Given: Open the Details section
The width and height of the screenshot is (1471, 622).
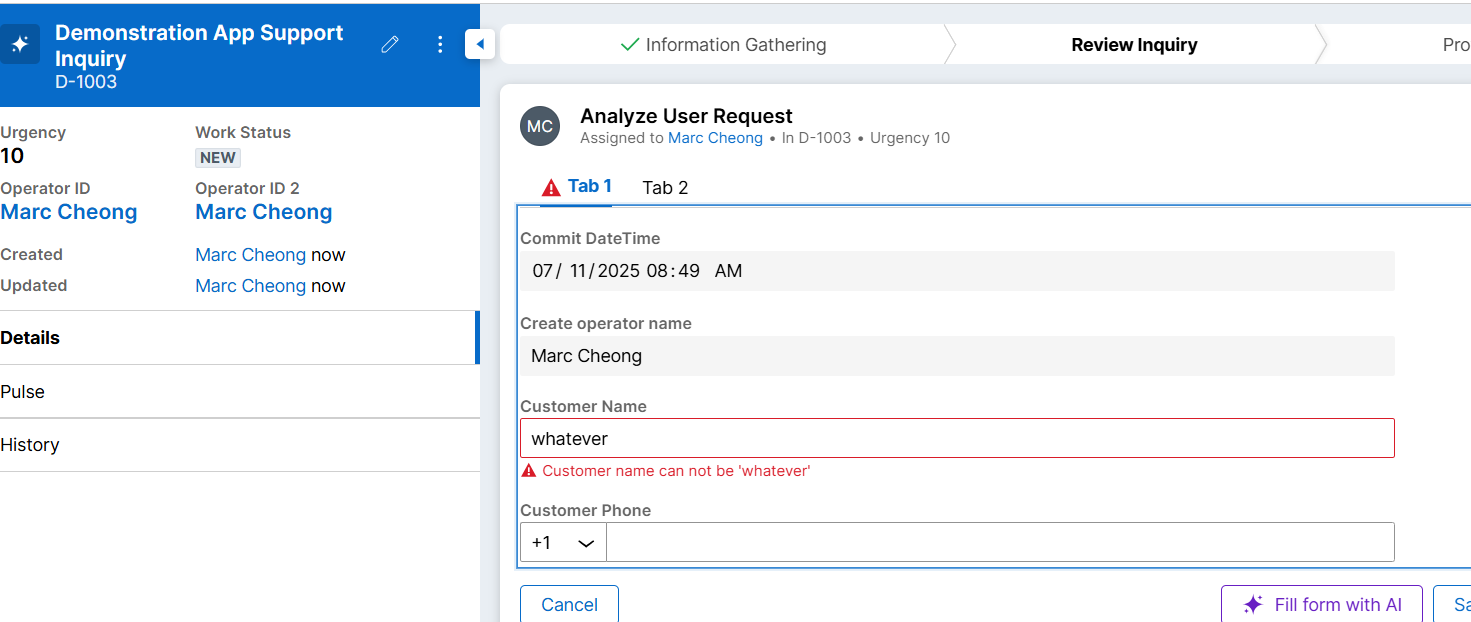Looking at the screenshot, I should (x=238, y=338).
